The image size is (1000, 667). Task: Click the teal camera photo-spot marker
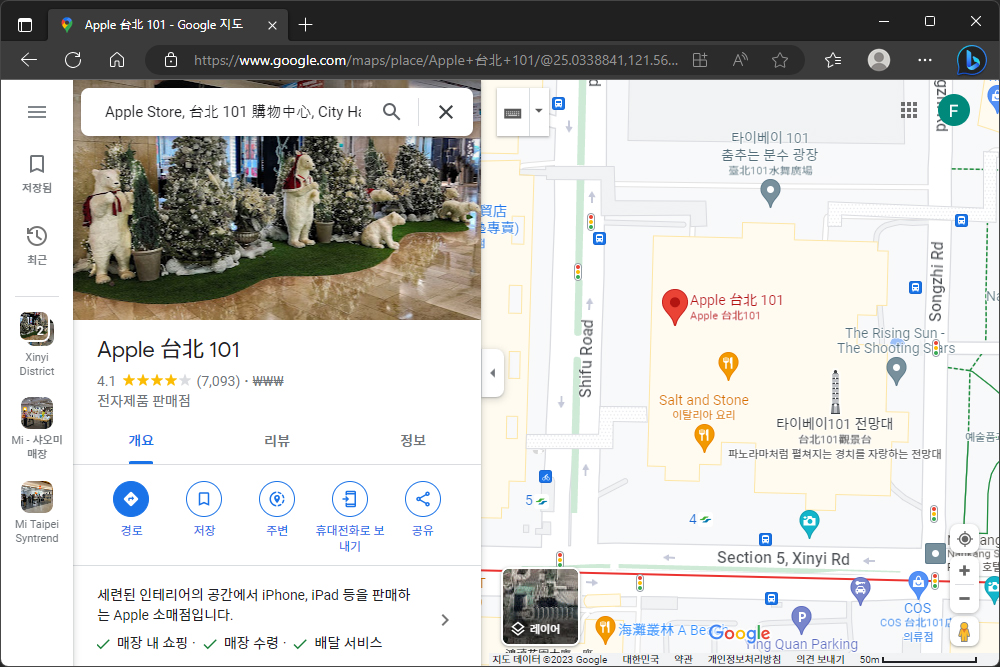click(809, 523)
